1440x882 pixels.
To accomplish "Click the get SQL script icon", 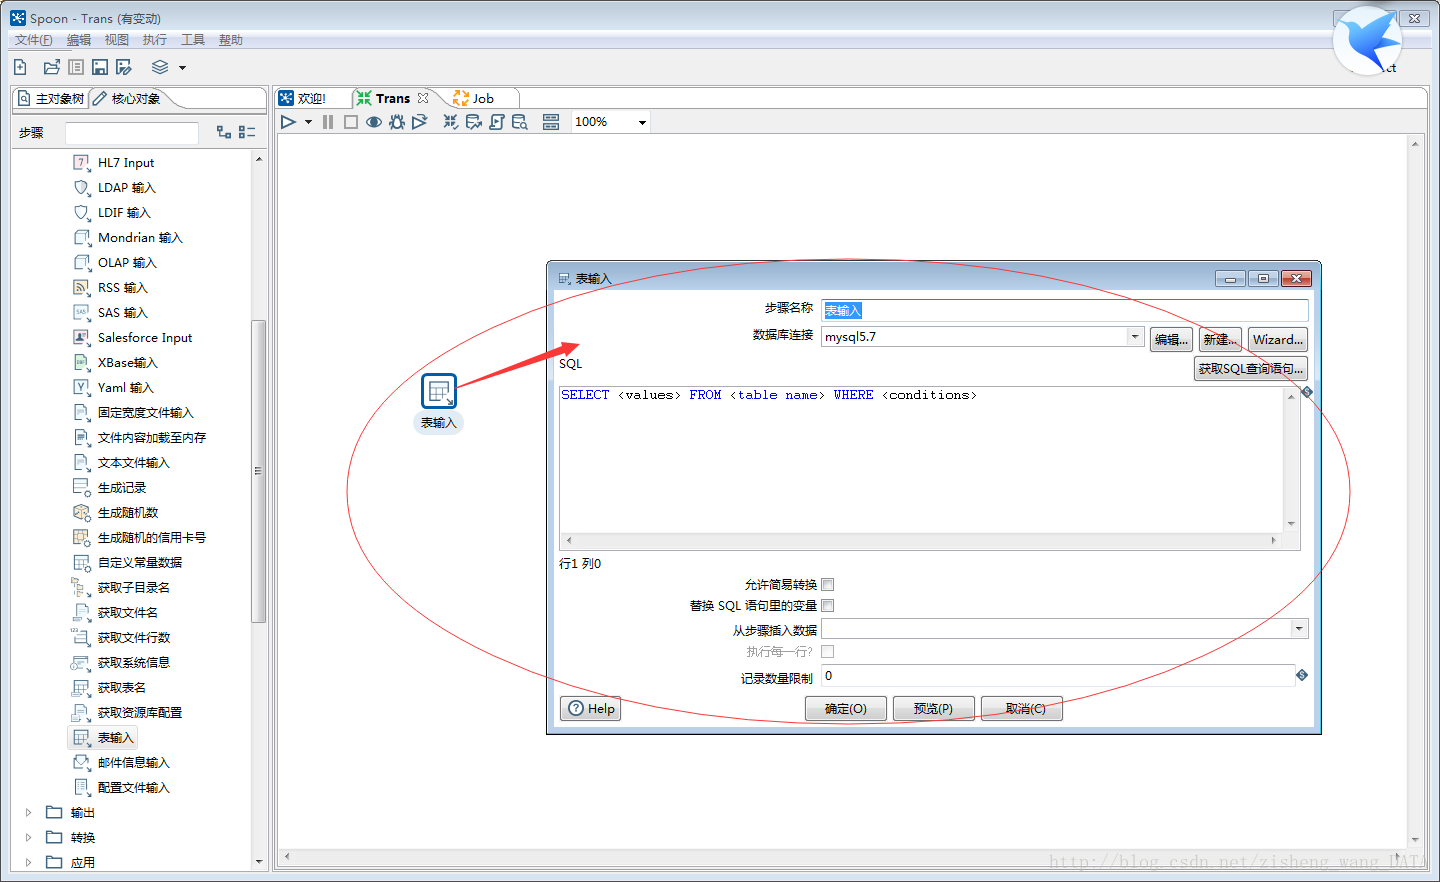I will tap(497, 122).
